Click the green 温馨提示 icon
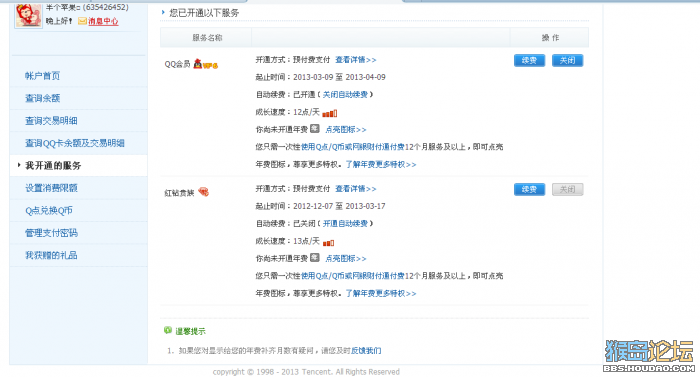The width and height of the screenshot is (700, 377). point(168,330)
